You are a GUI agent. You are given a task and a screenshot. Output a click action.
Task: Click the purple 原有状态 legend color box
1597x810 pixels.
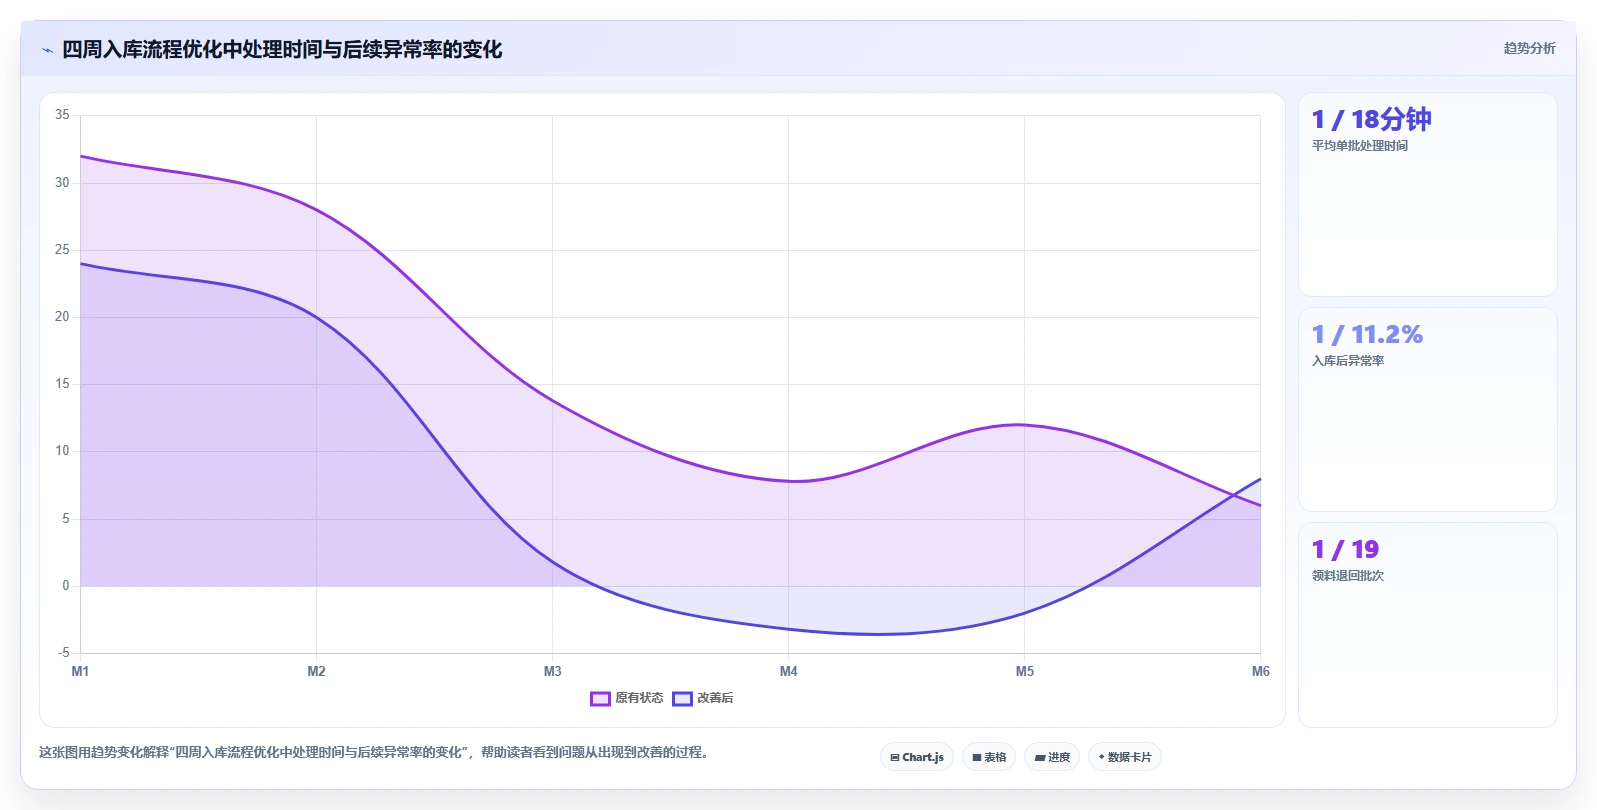[600, 698]
